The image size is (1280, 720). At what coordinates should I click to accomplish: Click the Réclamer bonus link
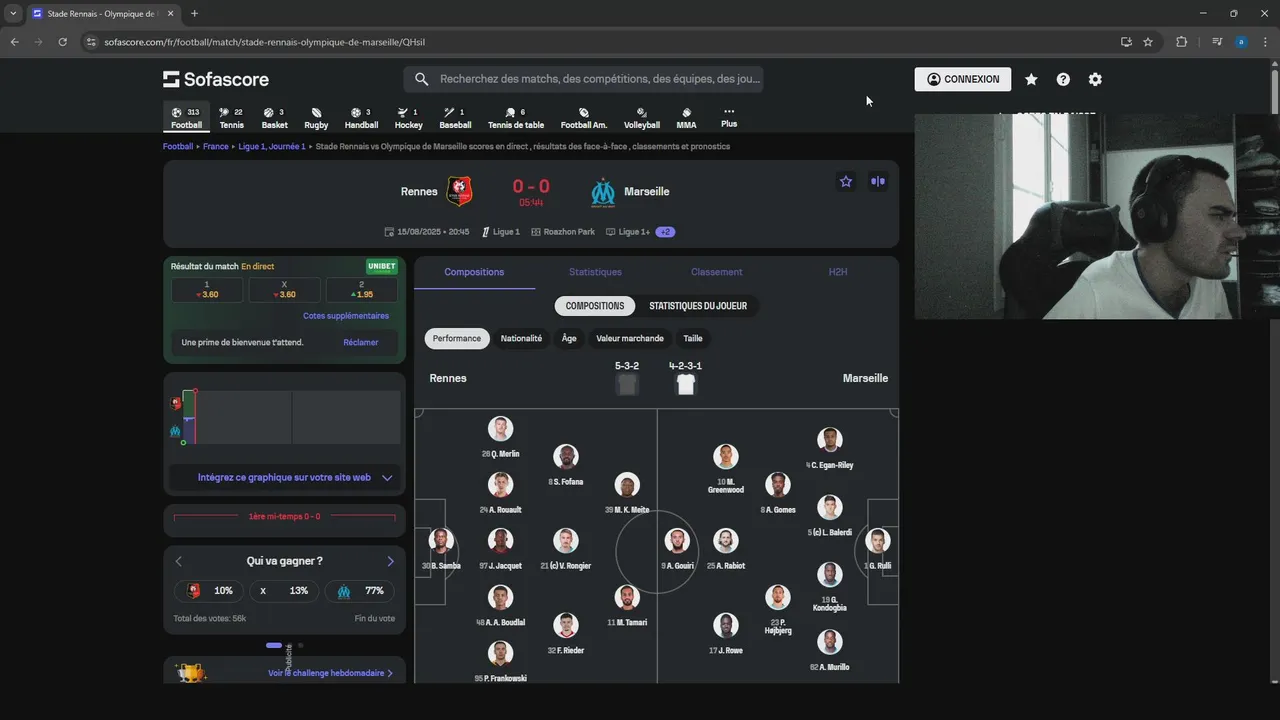(x=361, y=342)
